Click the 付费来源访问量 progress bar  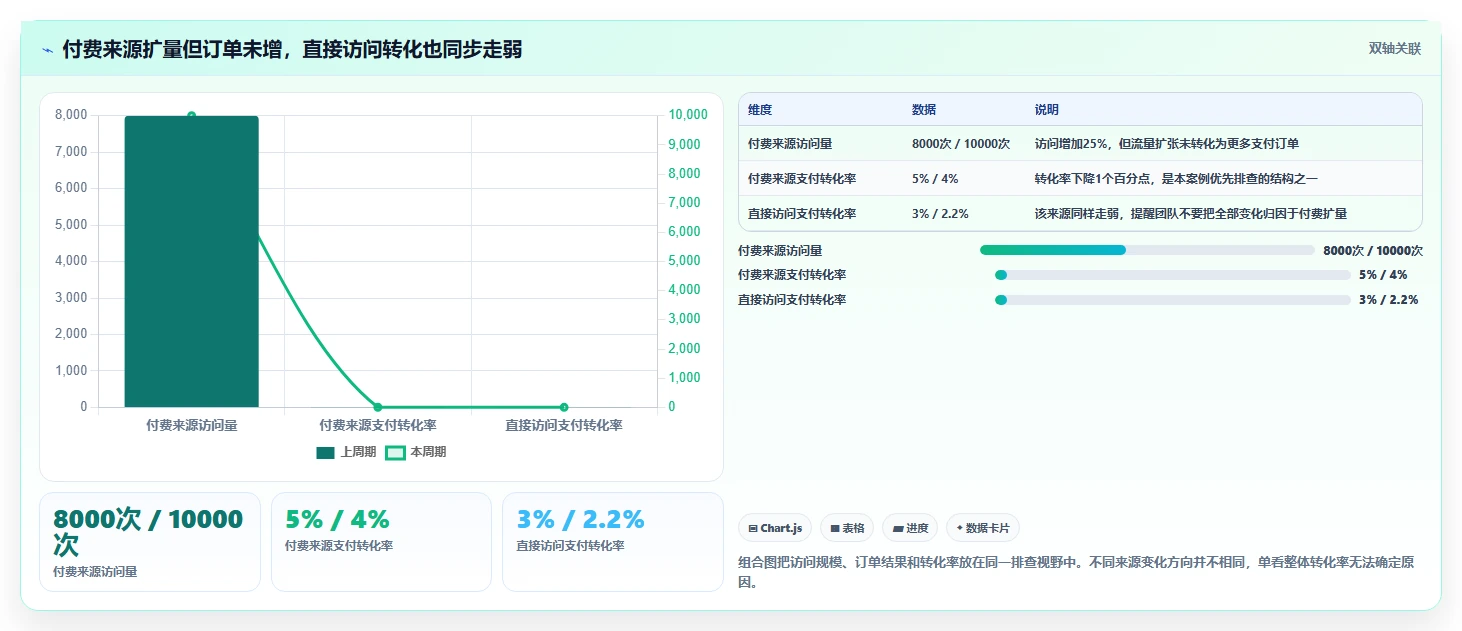(1147, 250)
